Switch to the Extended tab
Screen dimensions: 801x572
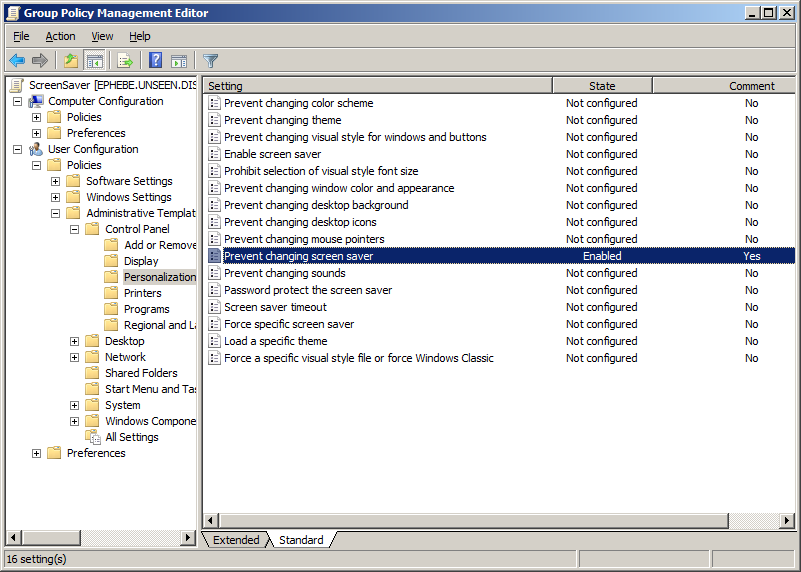click(236, 540)
